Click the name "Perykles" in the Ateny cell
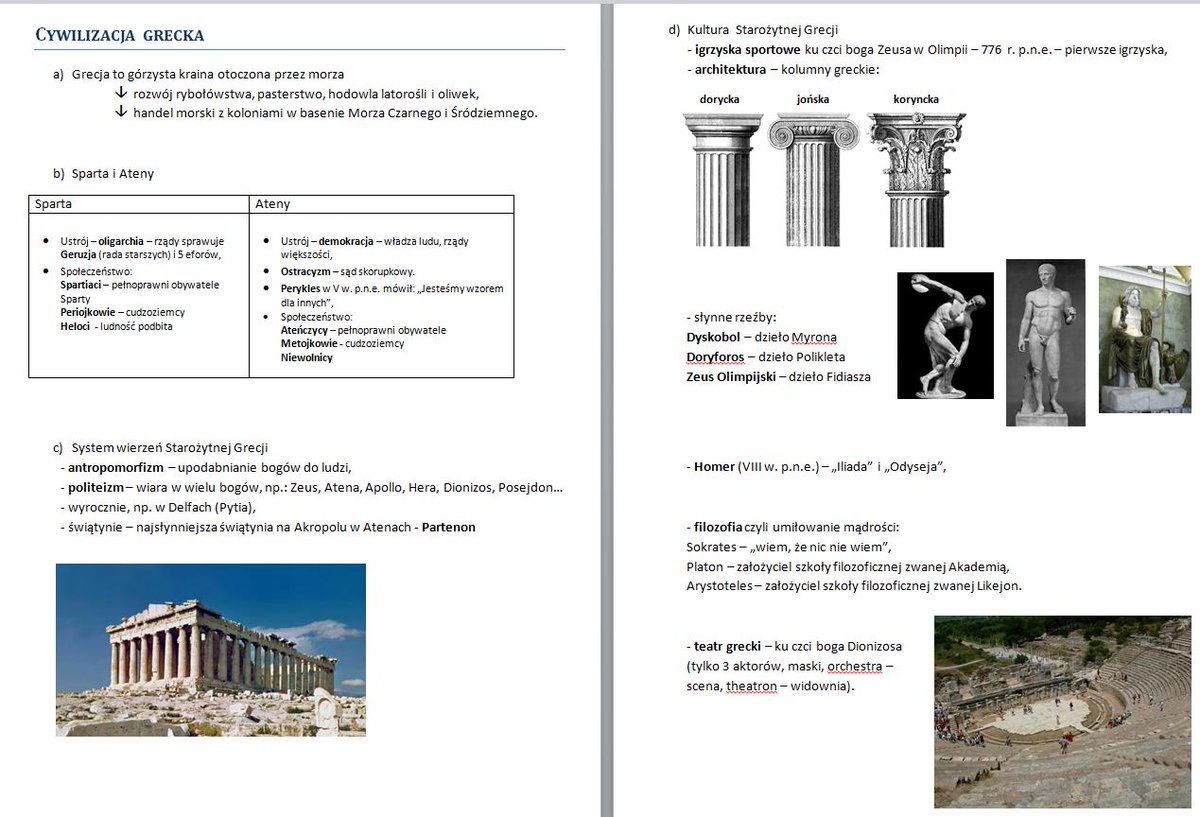This screenshot has width=1200, height=817. click(302, 288)
